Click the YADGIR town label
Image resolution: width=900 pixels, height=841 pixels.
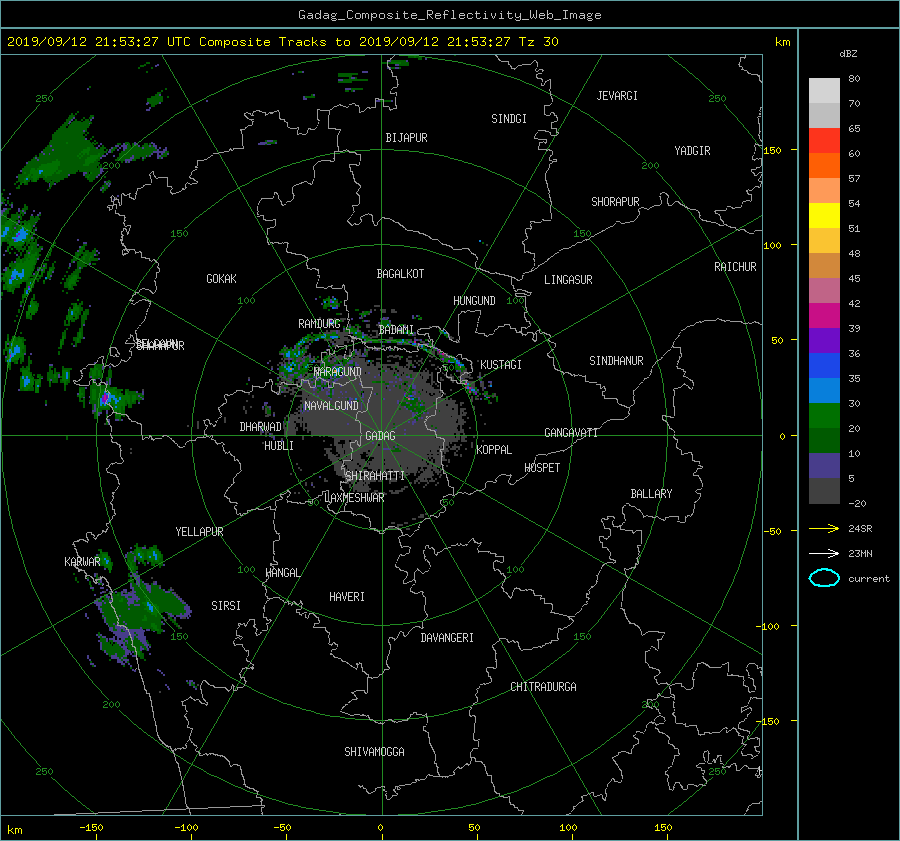pyautogui.click(x=692, y=151)
